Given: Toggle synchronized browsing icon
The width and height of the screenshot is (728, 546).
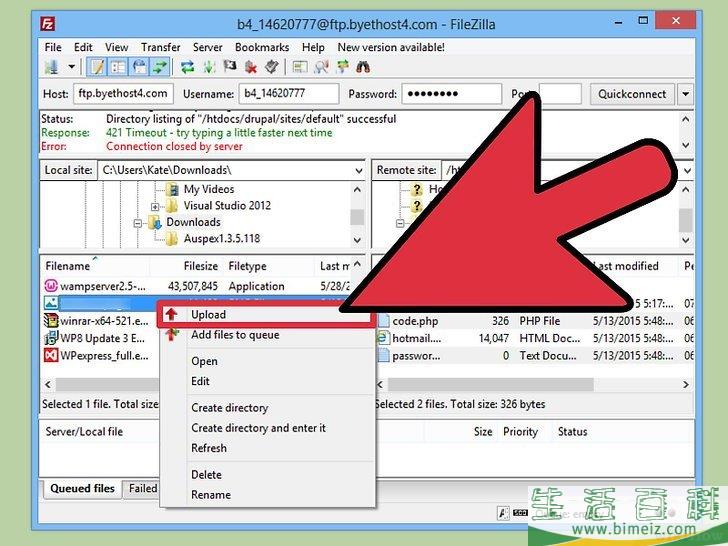Looking at the screenshot, I should [343, 67].
